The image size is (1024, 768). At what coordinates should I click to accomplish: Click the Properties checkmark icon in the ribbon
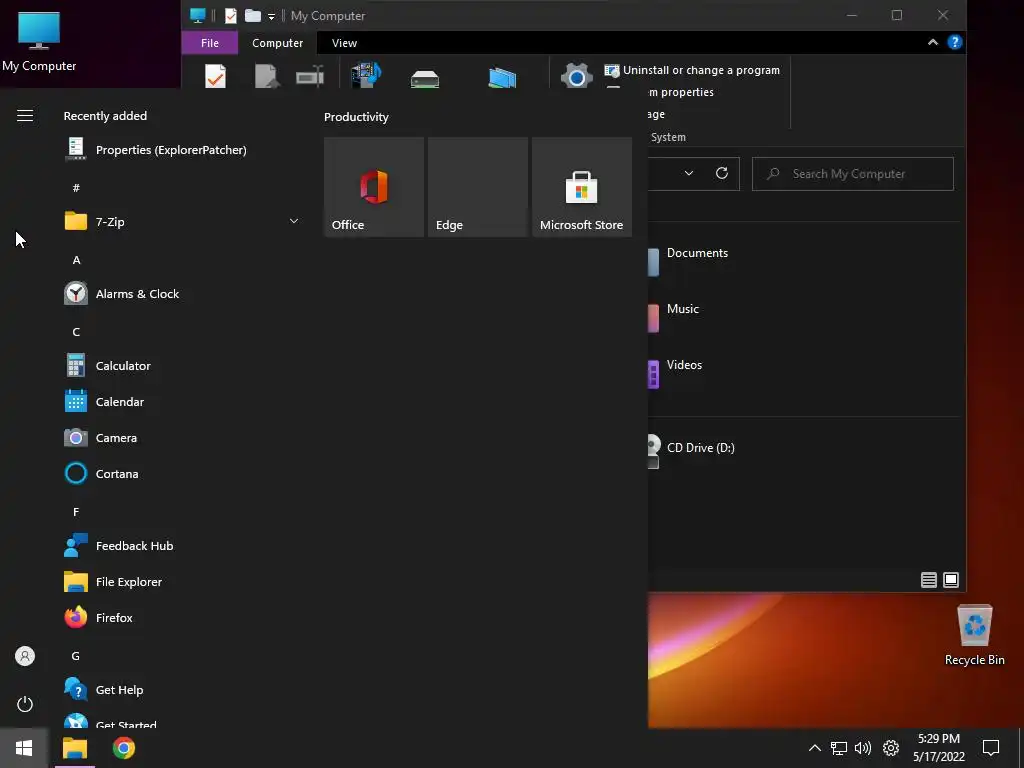click(x=216, y=76)
